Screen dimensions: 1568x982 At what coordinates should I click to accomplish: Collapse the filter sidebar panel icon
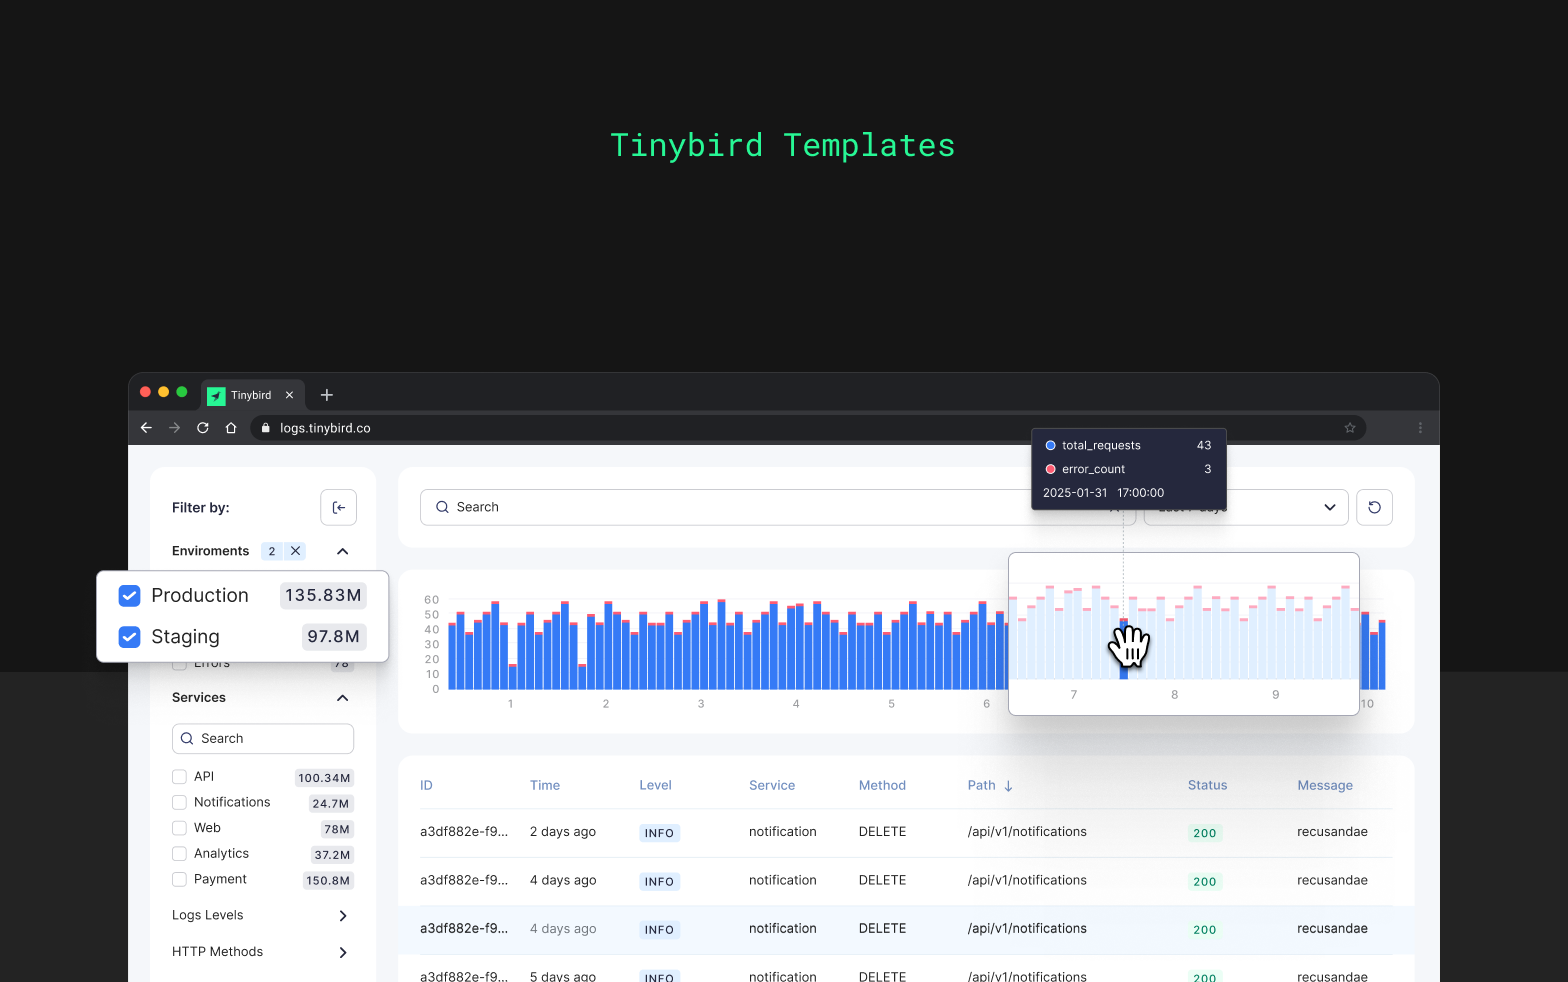tap(339, 508)
